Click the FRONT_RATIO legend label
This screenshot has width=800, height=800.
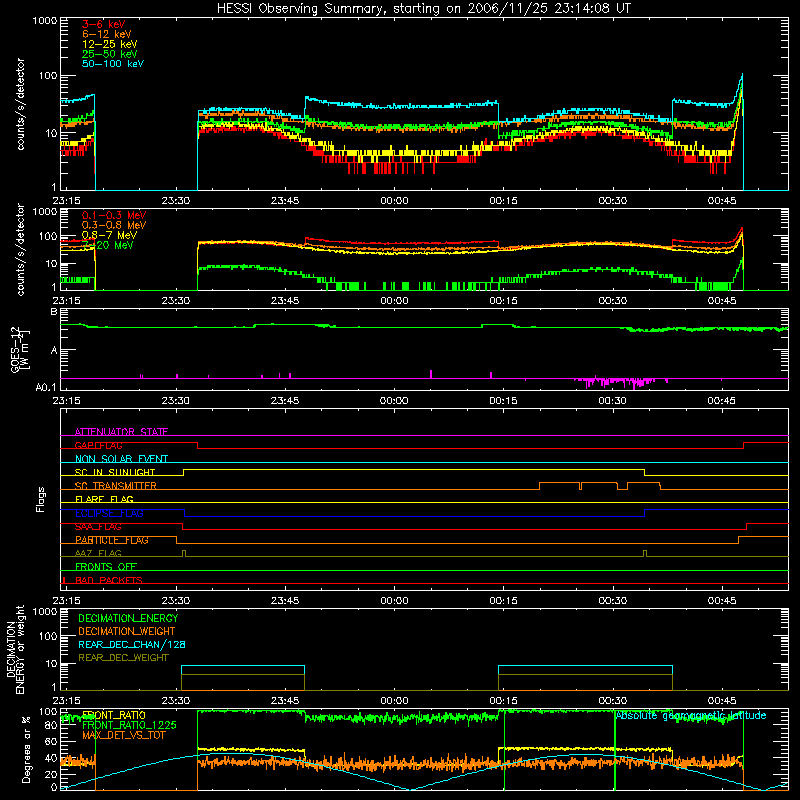click(x=114, y=715)
